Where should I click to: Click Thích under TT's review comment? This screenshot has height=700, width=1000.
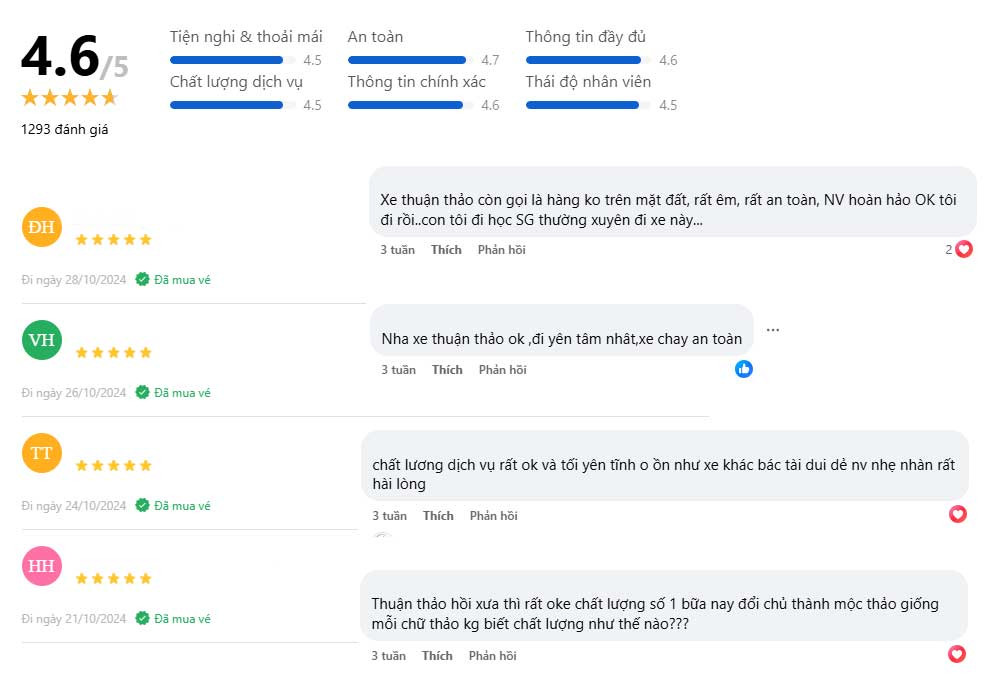(x=438, y=516)
